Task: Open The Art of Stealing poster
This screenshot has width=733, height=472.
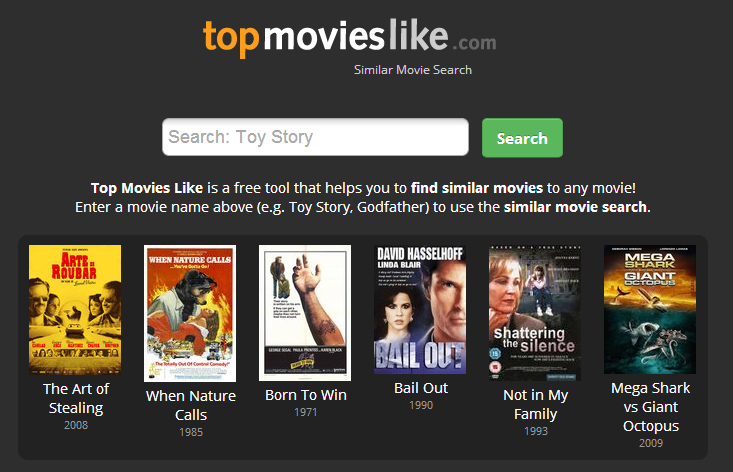Action: click(75, 310)
